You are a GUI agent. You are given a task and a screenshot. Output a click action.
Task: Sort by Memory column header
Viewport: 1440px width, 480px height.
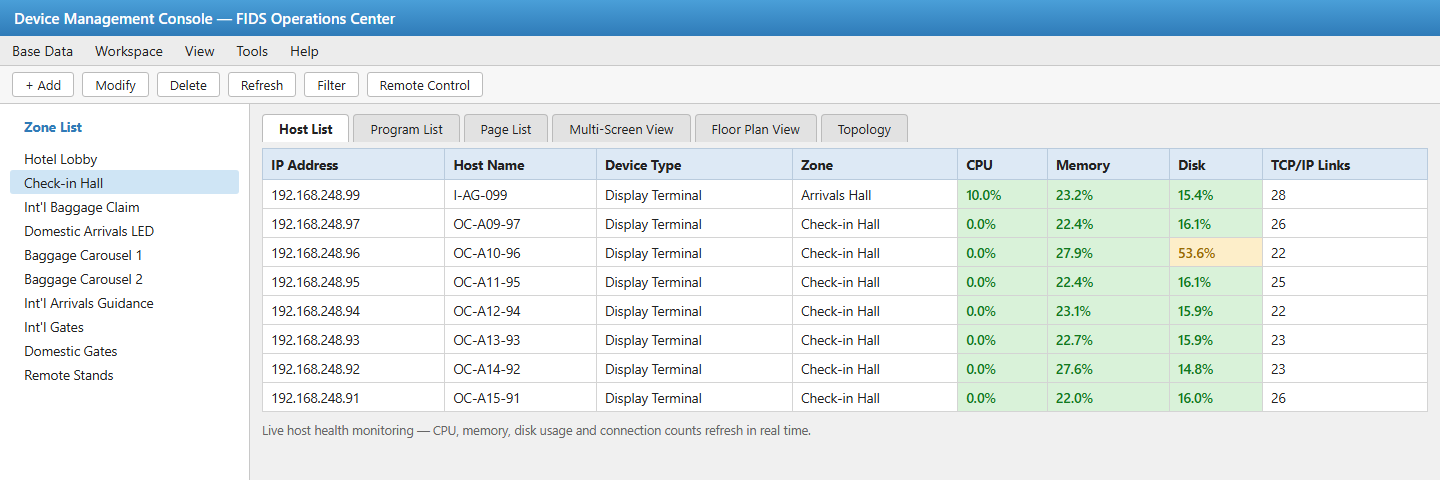(1109, 165)
